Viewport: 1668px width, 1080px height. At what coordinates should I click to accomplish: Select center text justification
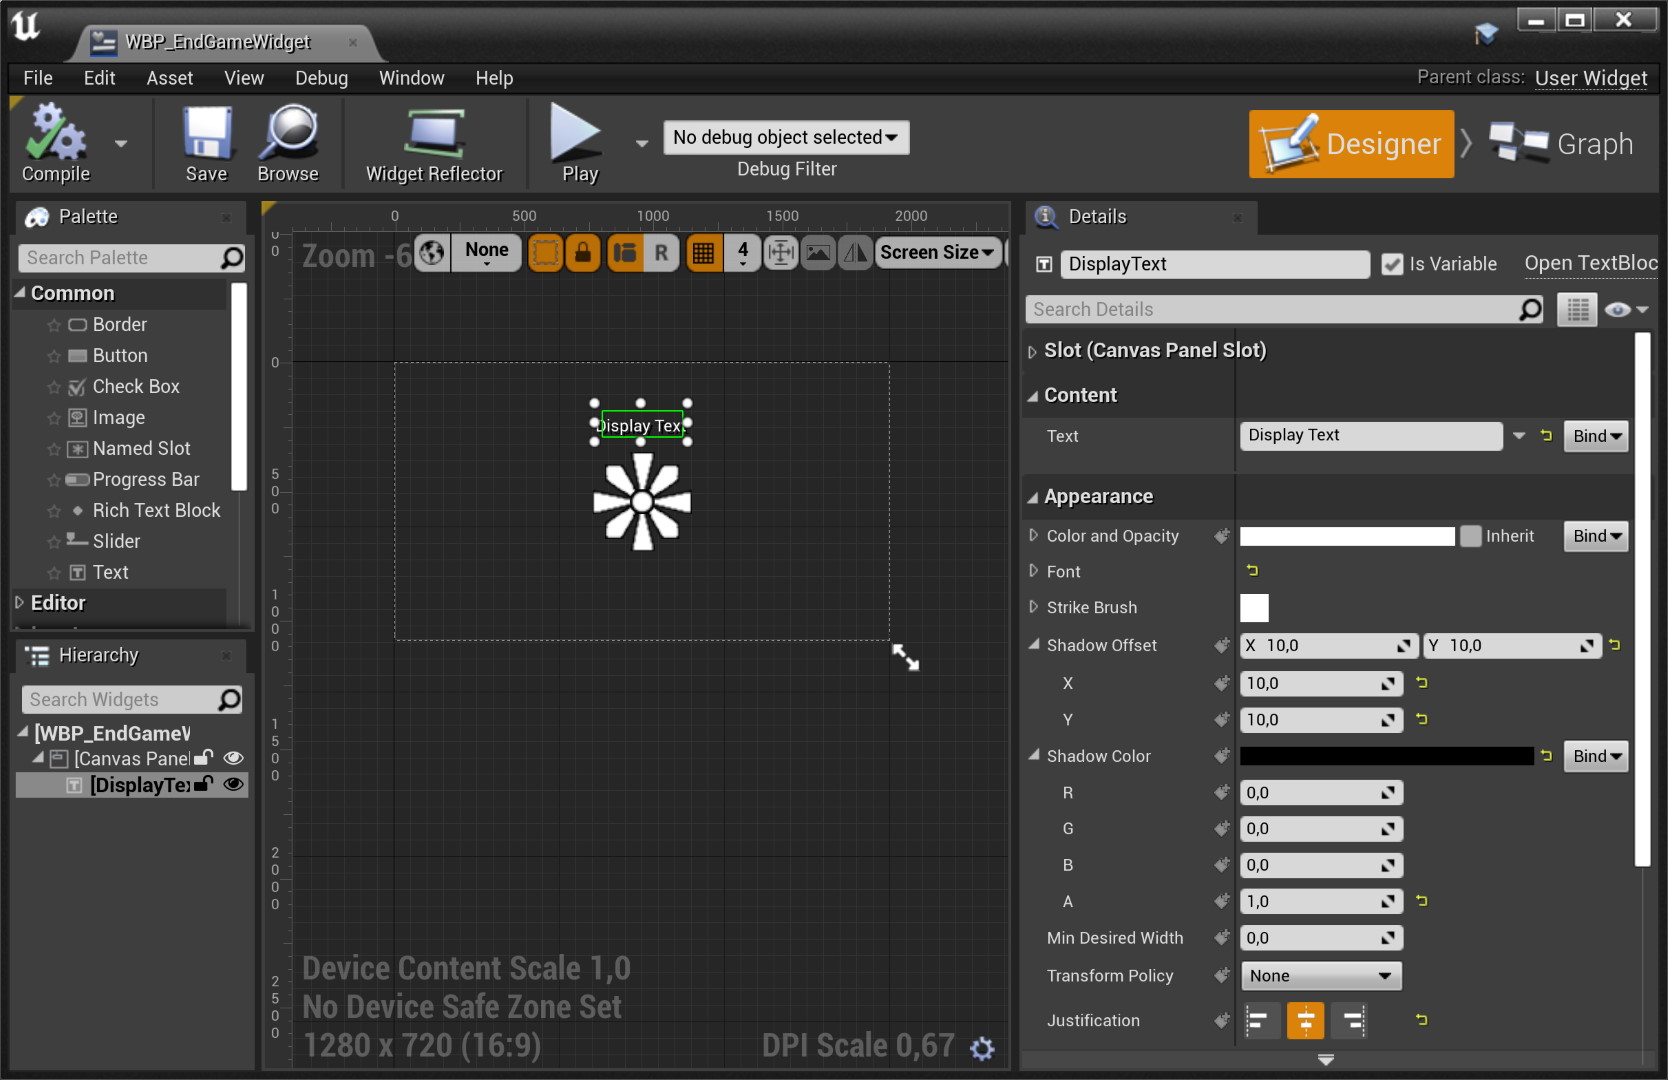tap(1305, 1021)
